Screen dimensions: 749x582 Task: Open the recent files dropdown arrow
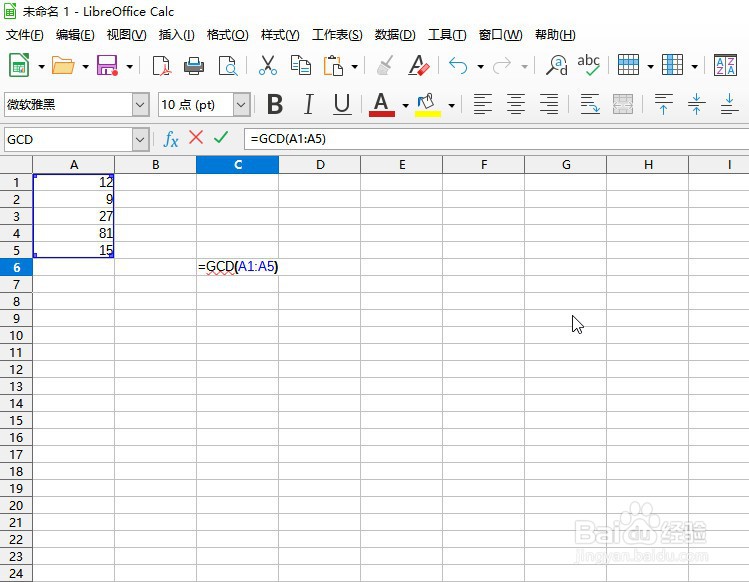point(86,66)
